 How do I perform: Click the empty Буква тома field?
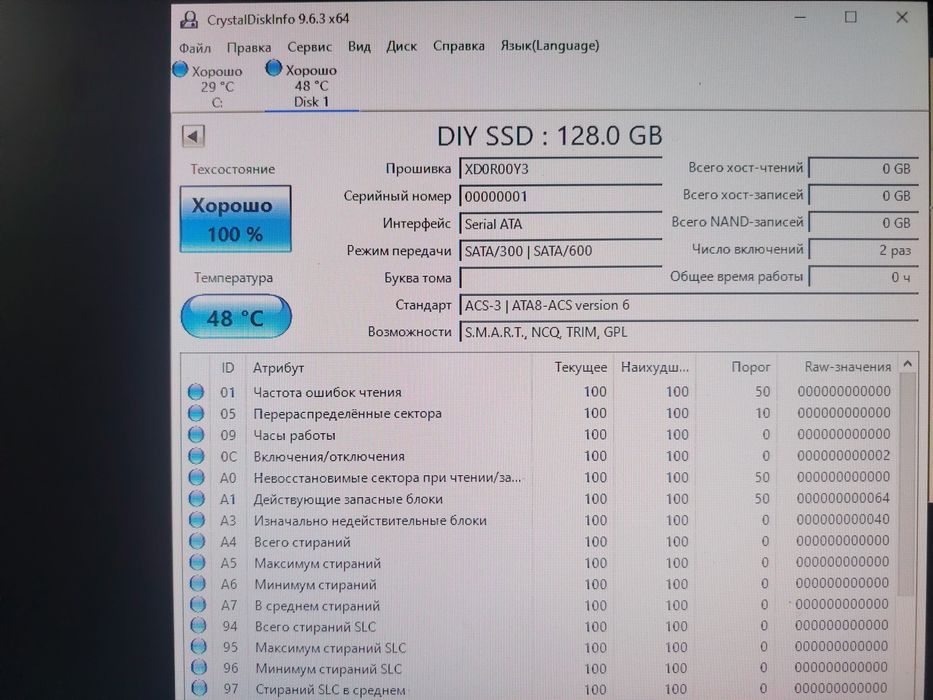coord(561,278)
